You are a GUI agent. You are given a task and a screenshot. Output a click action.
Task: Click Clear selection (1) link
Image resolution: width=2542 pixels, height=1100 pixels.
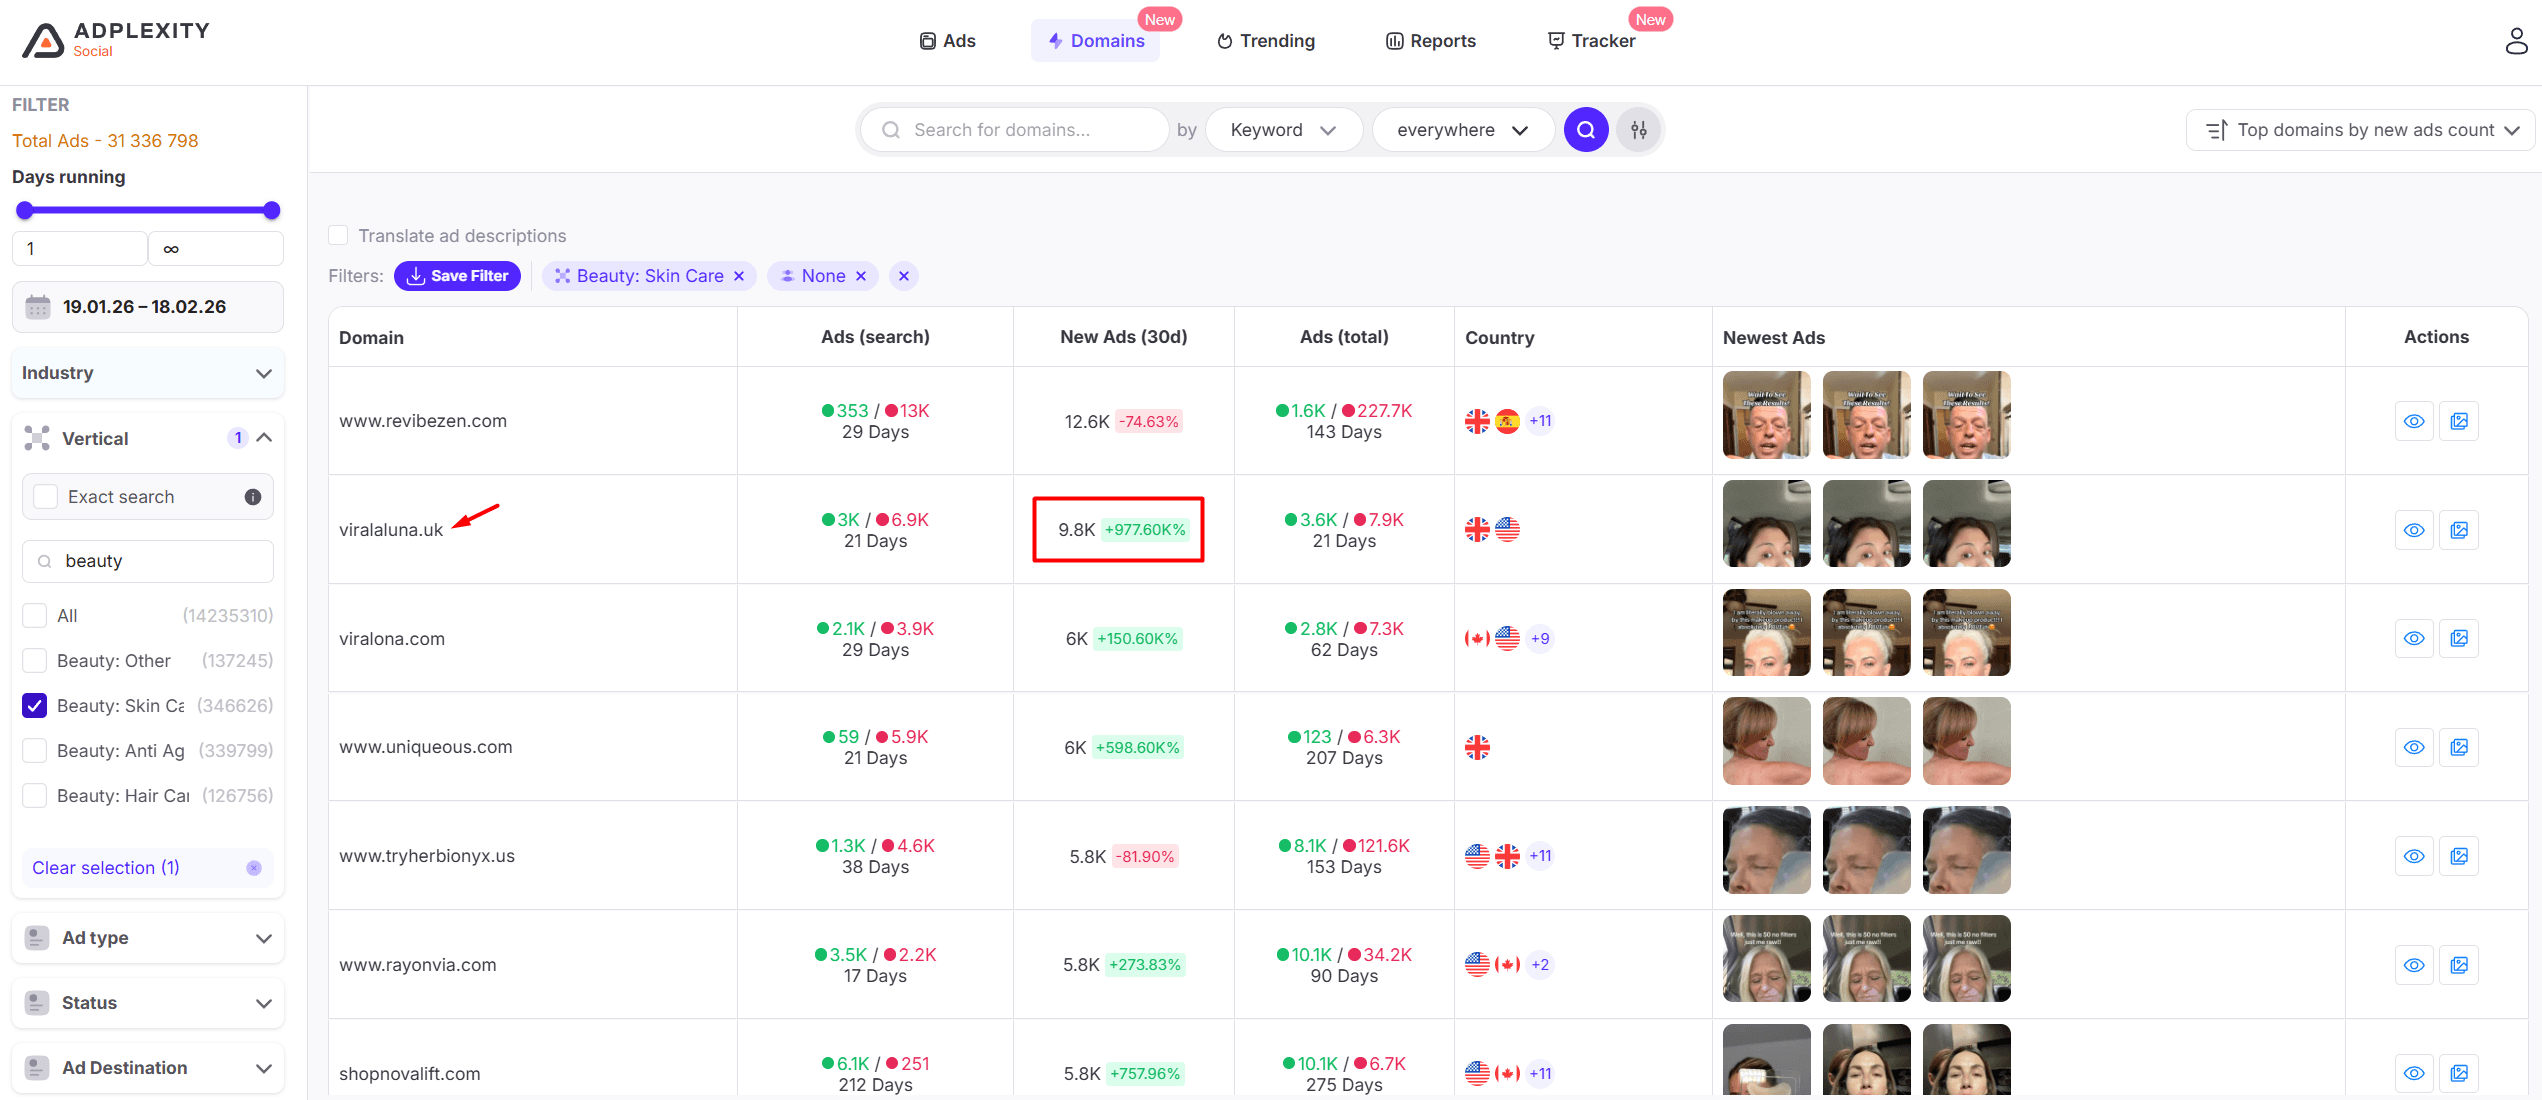click(x=106, y=868)
